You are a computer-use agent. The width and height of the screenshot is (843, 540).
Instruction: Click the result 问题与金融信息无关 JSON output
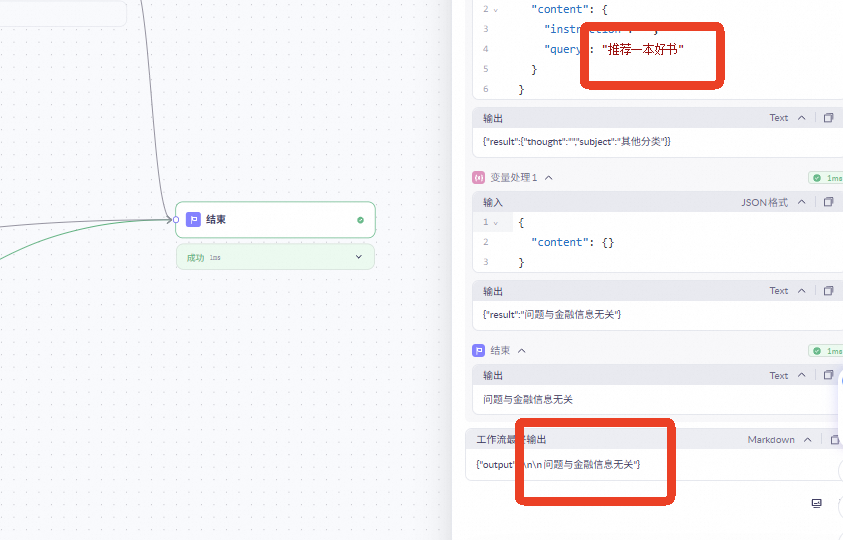coord(552,315)
